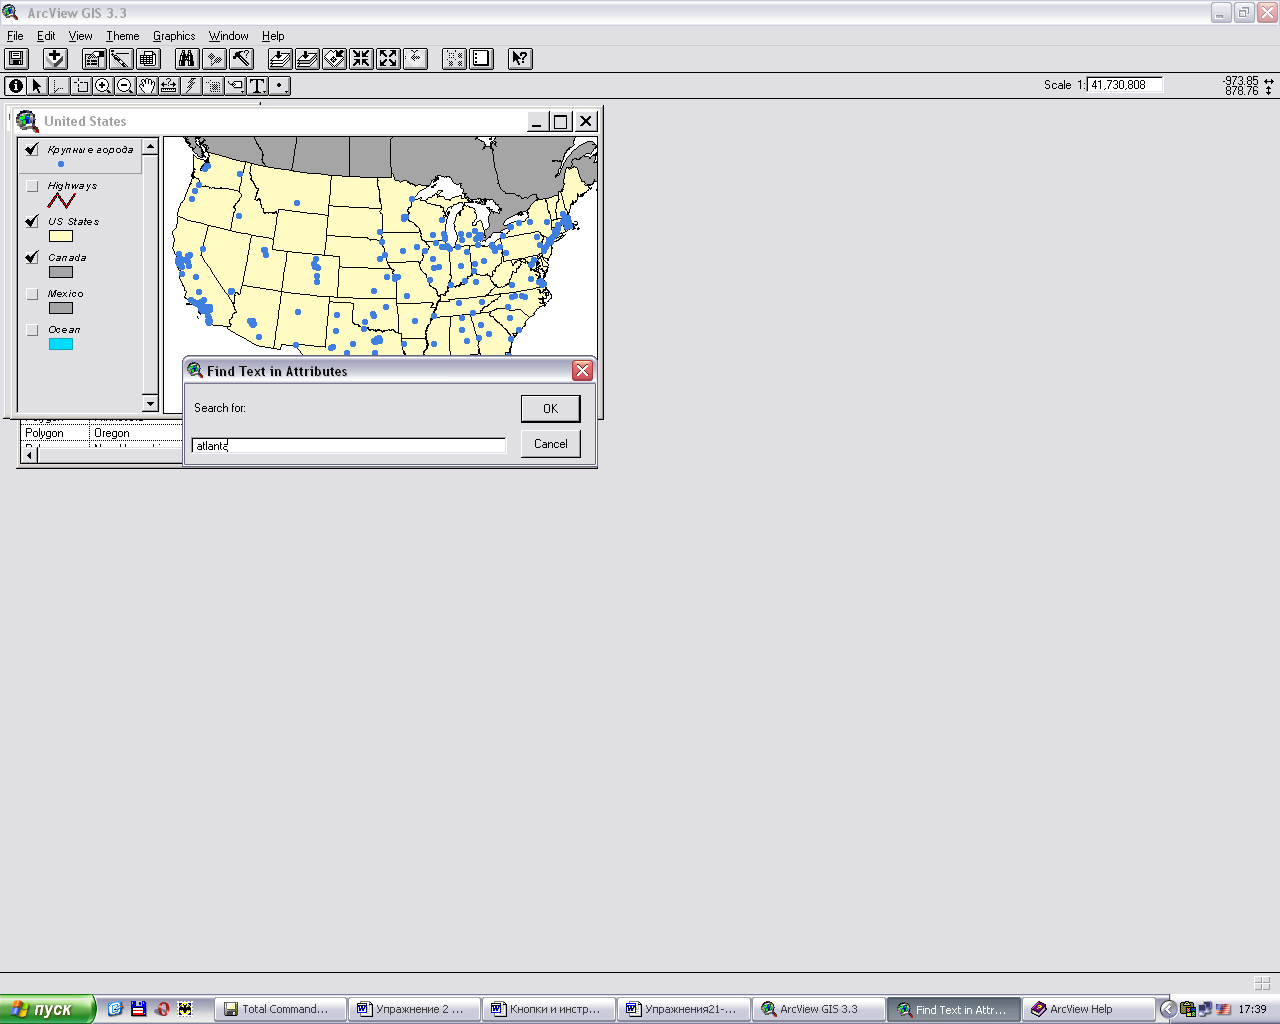Open the View menu
The width and height of the screenshot is (1280, 1024).
coord(80,36)
